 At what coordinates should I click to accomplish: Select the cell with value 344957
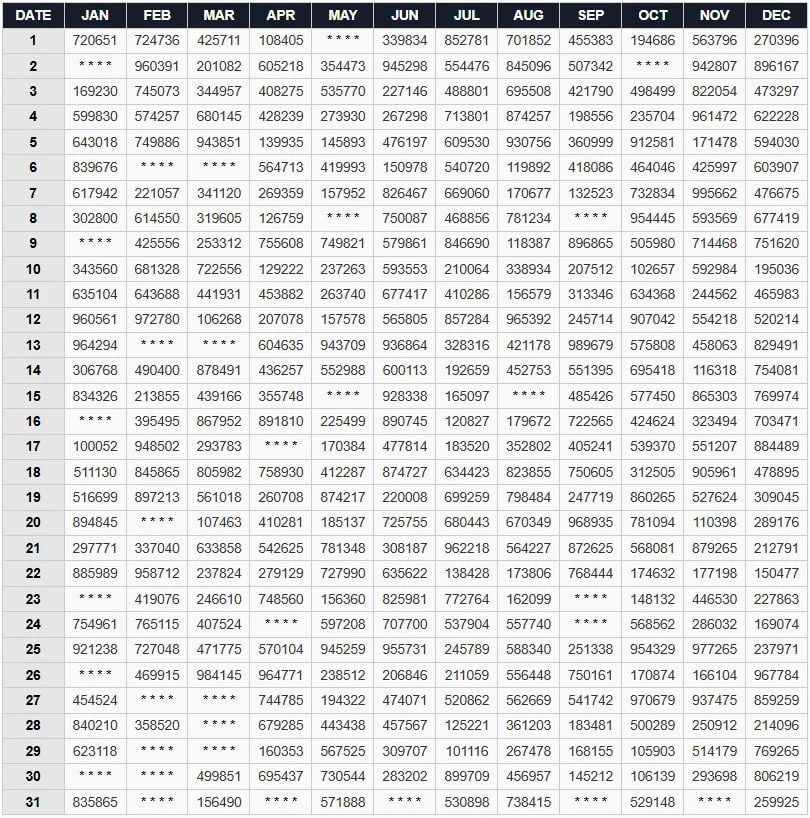coord(219,91)
